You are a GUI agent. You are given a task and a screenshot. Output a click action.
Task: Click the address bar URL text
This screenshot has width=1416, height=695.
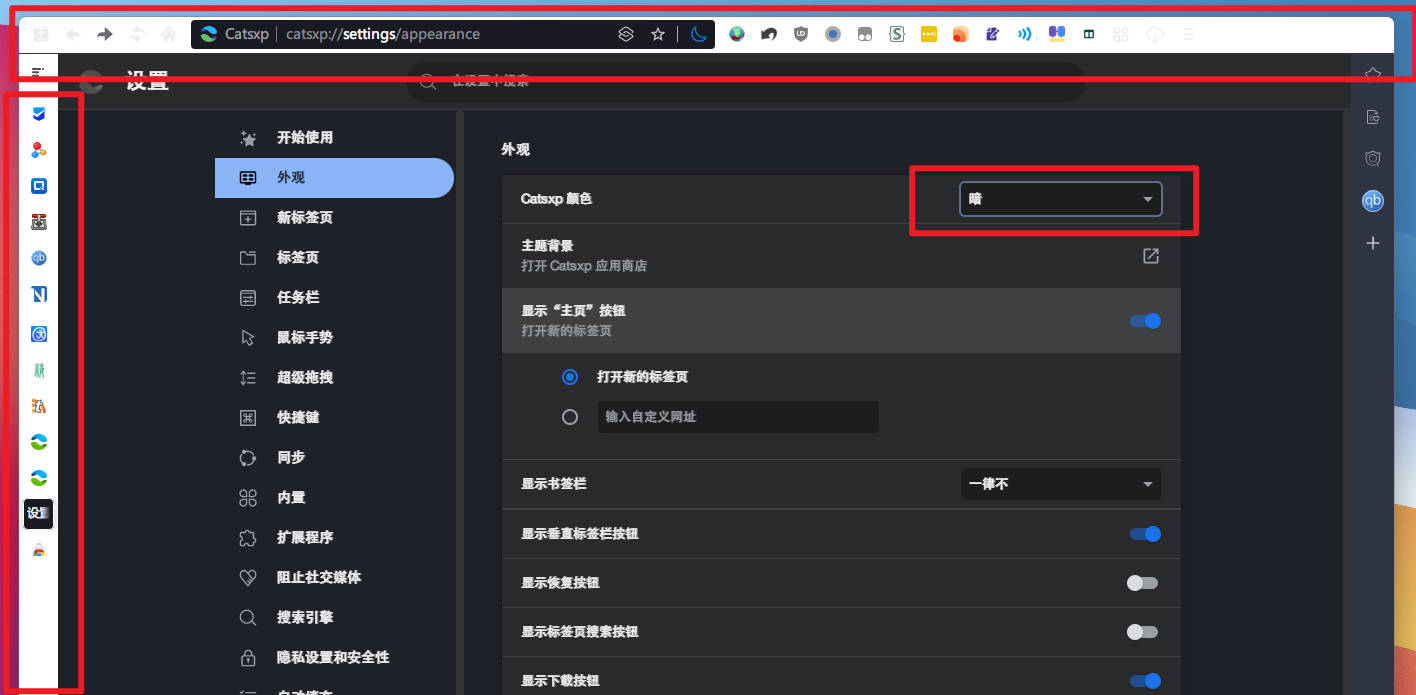(x=383, y=34)
